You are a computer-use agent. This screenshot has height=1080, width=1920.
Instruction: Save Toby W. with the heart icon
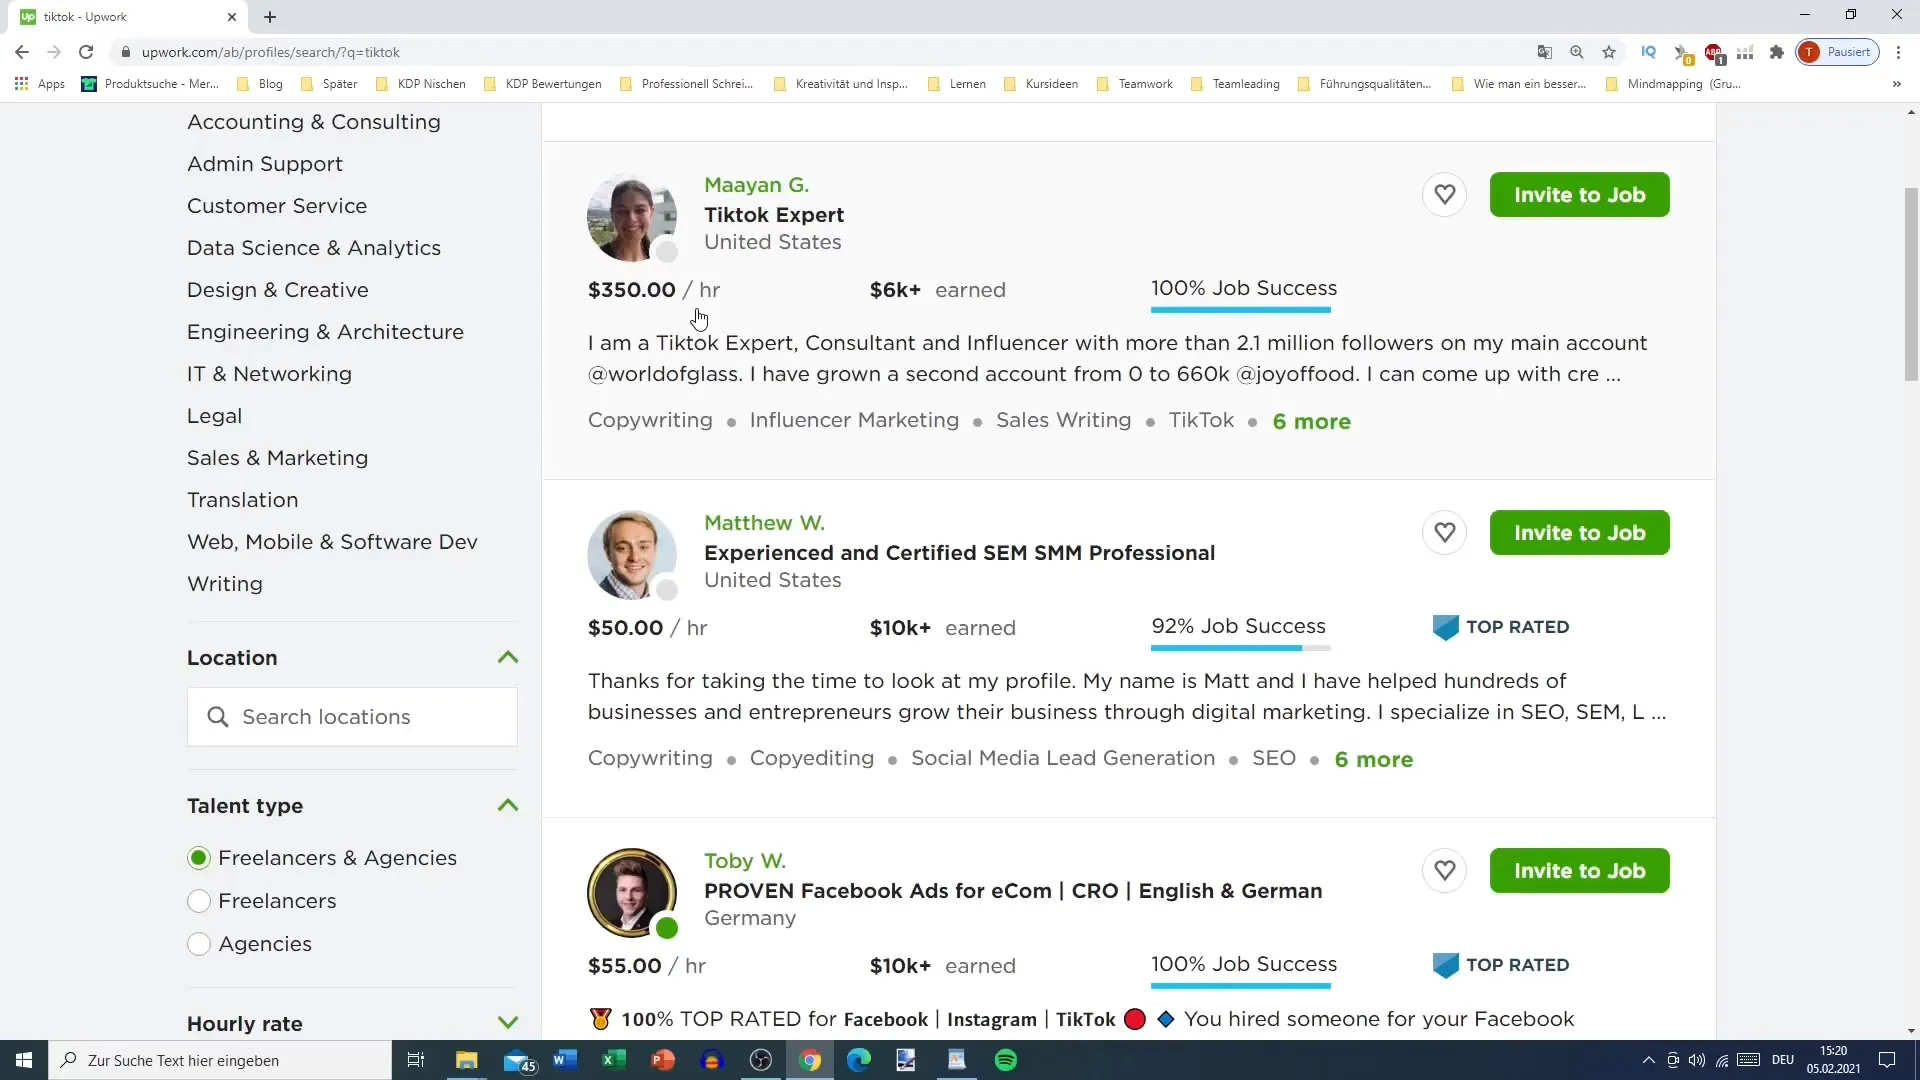[x=1444, y=870]
